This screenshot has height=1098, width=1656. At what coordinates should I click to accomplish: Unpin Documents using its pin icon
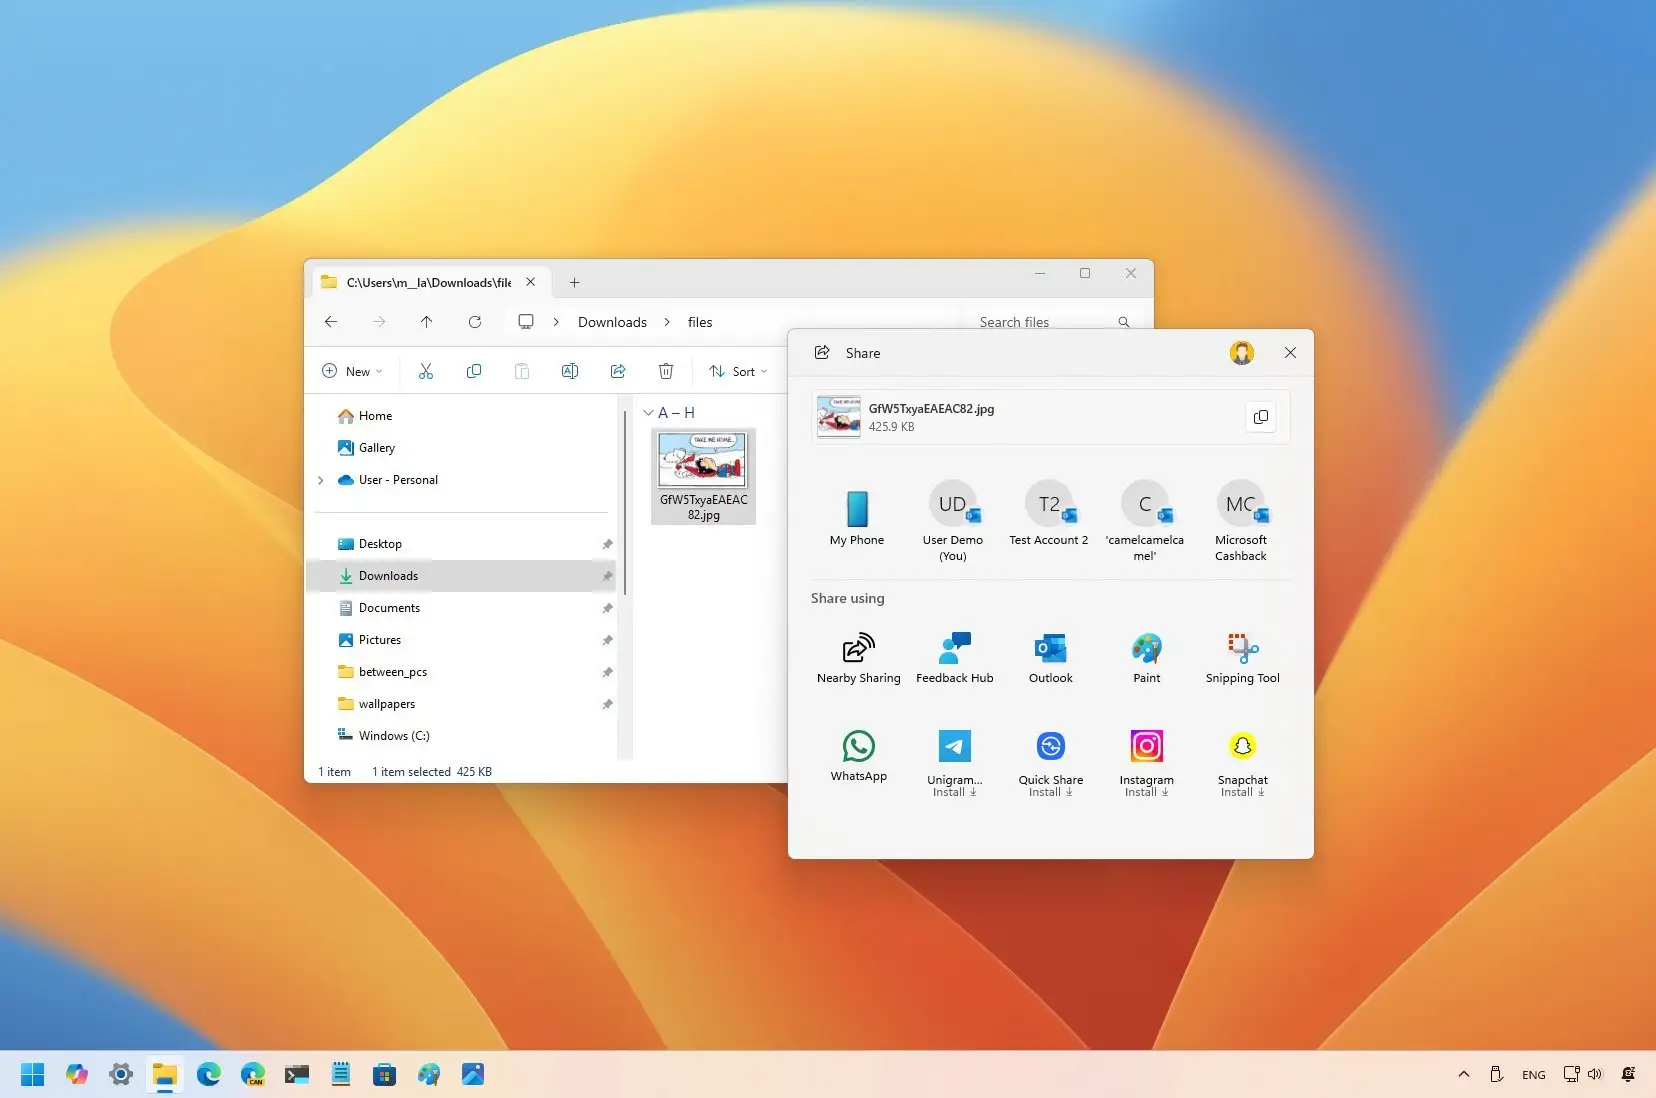pos(607,608)
